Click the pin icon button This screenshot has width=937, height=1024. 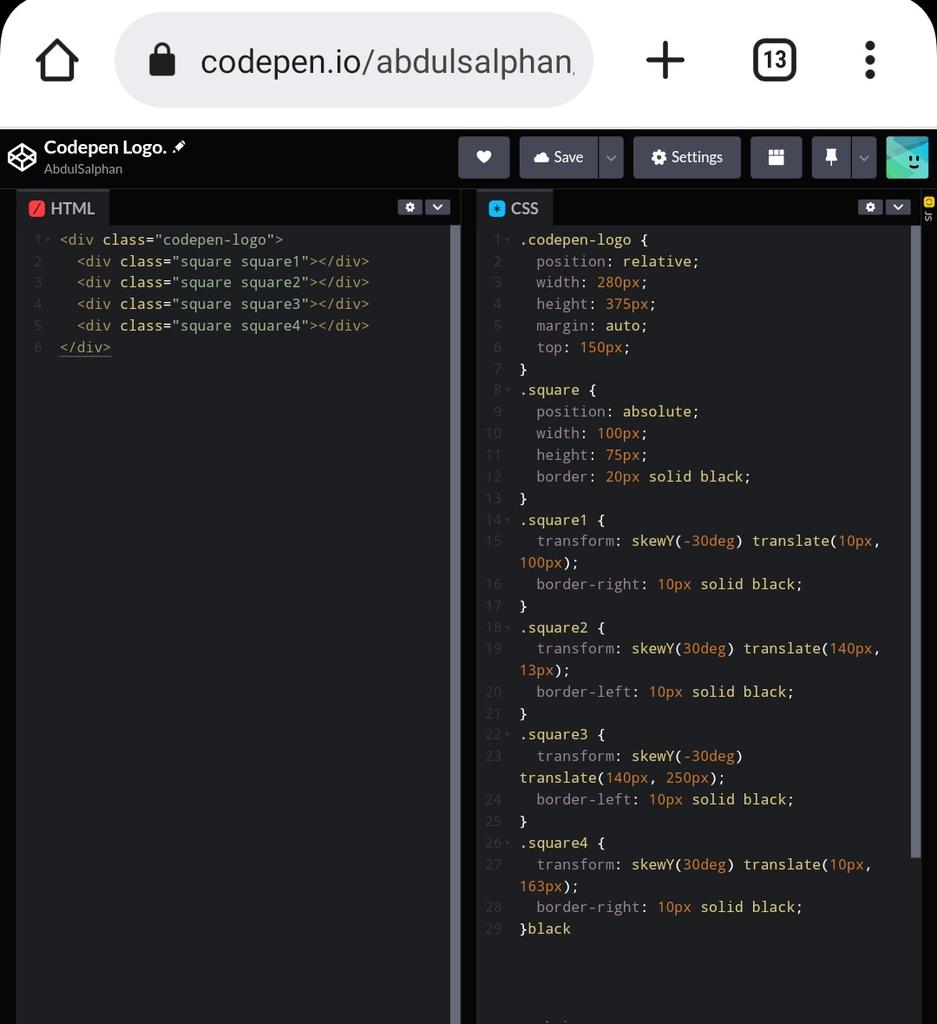831,157
